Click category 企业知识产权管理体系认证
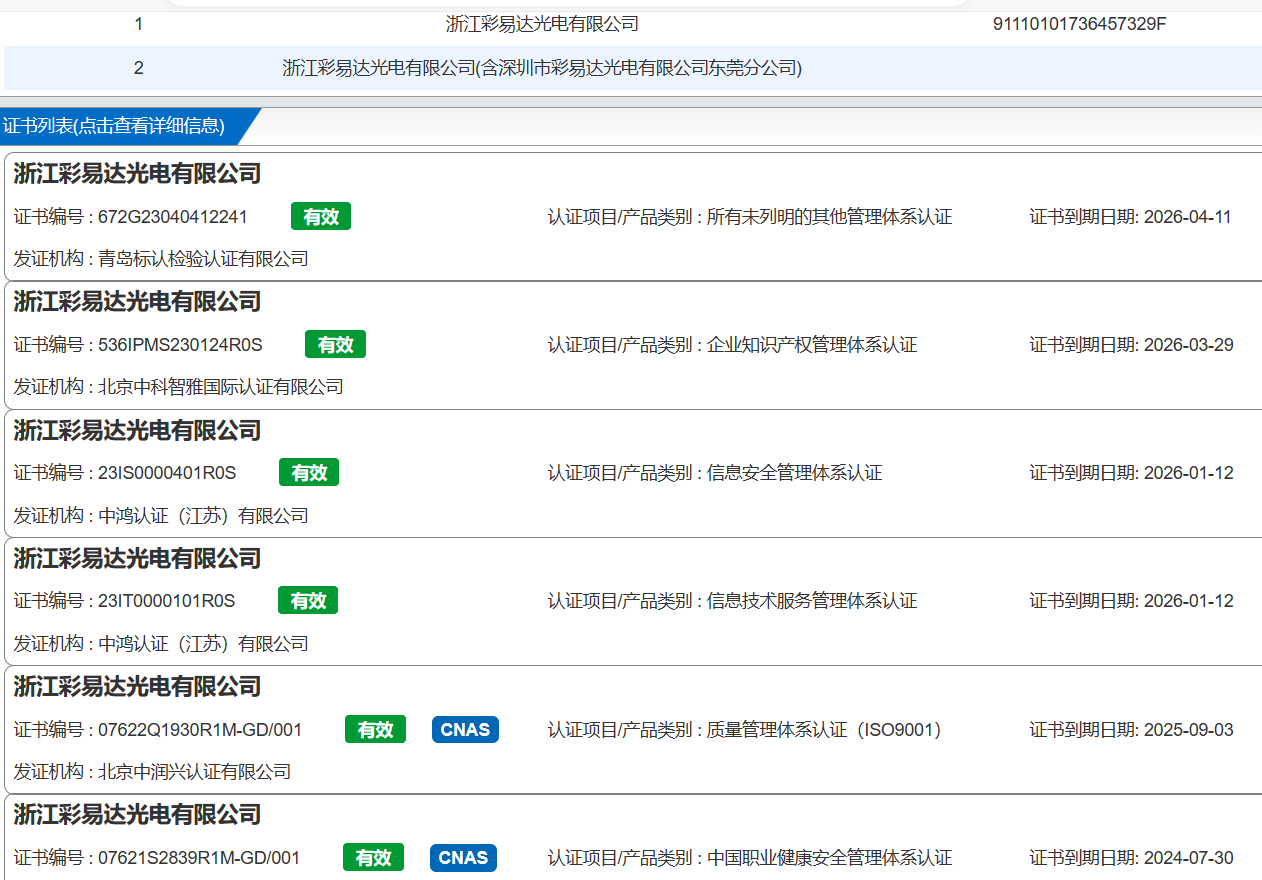Viewport: 1262px width, 880px height. [x=812, y=345]
